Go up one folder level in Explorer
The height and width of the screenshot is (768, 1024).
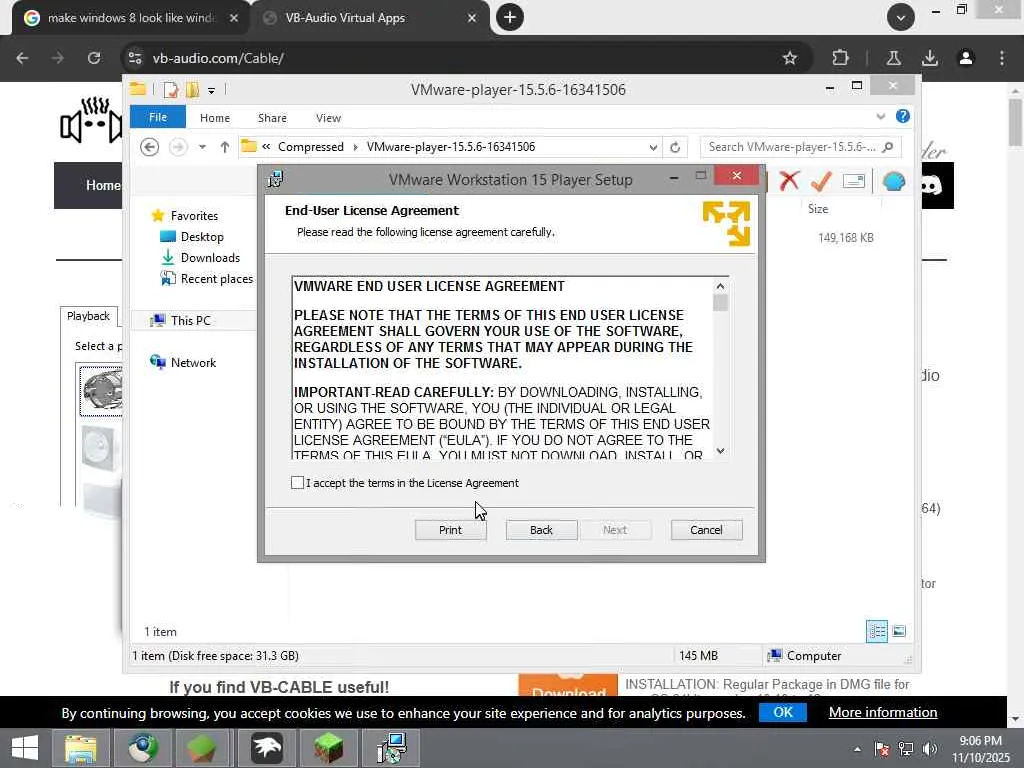point(225,147)
